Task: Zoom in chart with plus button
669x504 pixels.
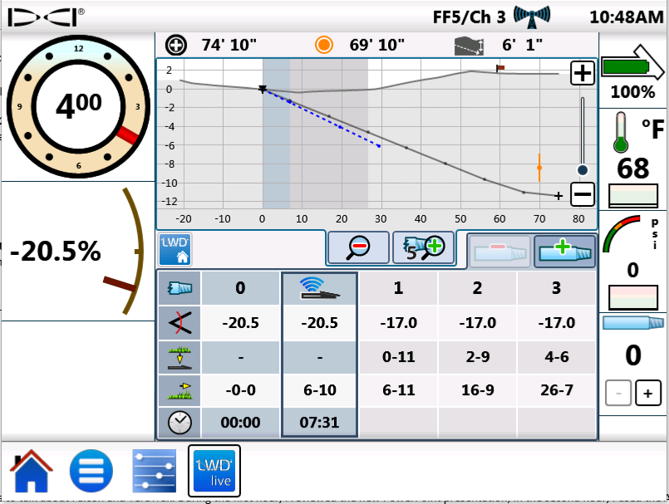Action: coord(582,73)
